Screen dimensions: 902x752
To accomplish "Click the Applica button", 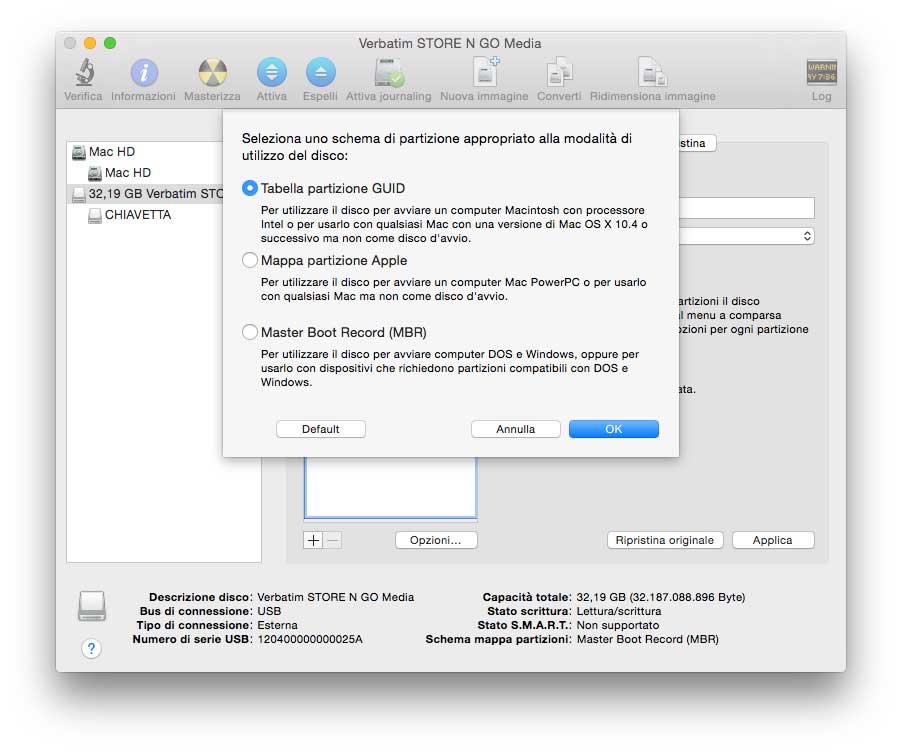I will [x=773, y=540].
